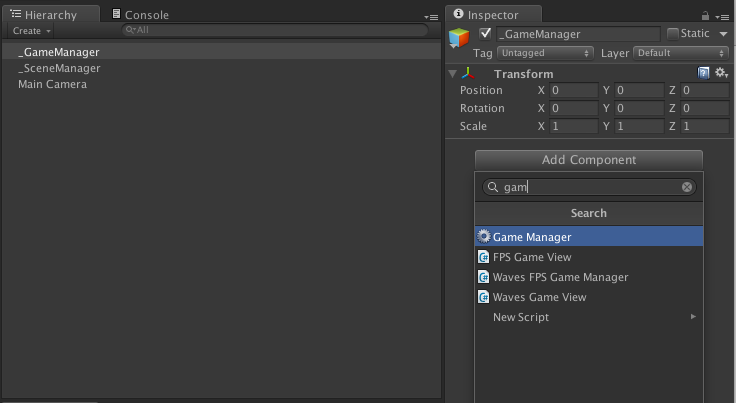Click the FPS Game View script icon
The image size is (736, 403).
tap(483, 257)
